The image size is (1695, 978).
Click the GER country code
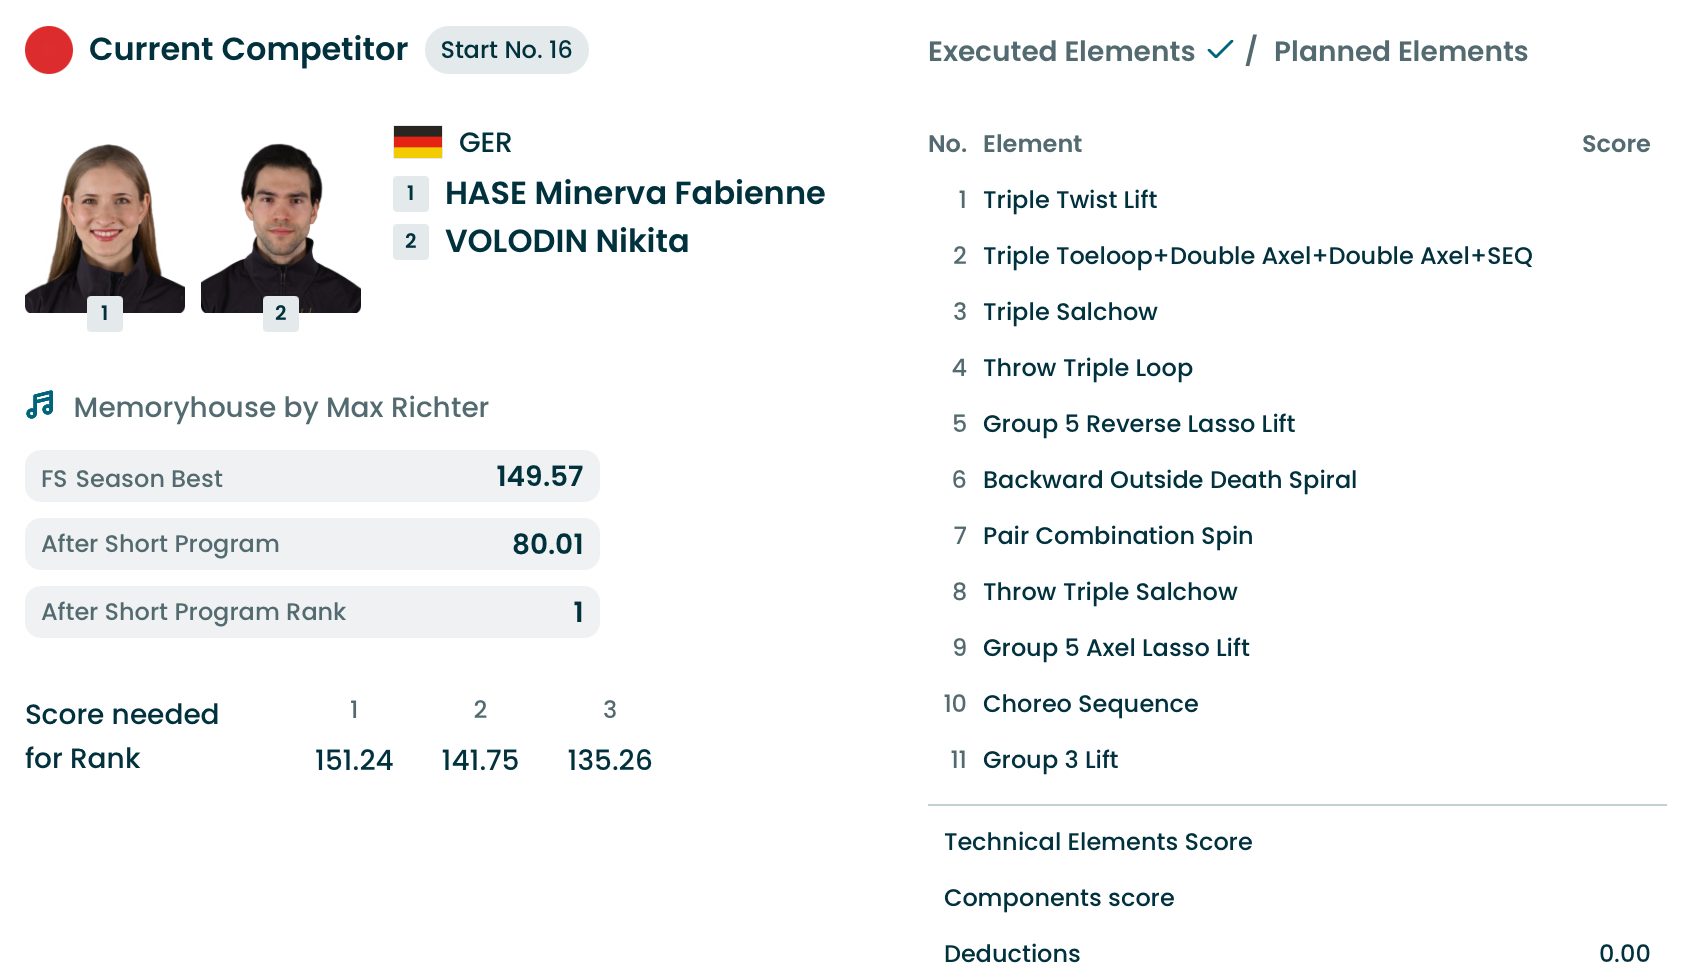(485, 143)
